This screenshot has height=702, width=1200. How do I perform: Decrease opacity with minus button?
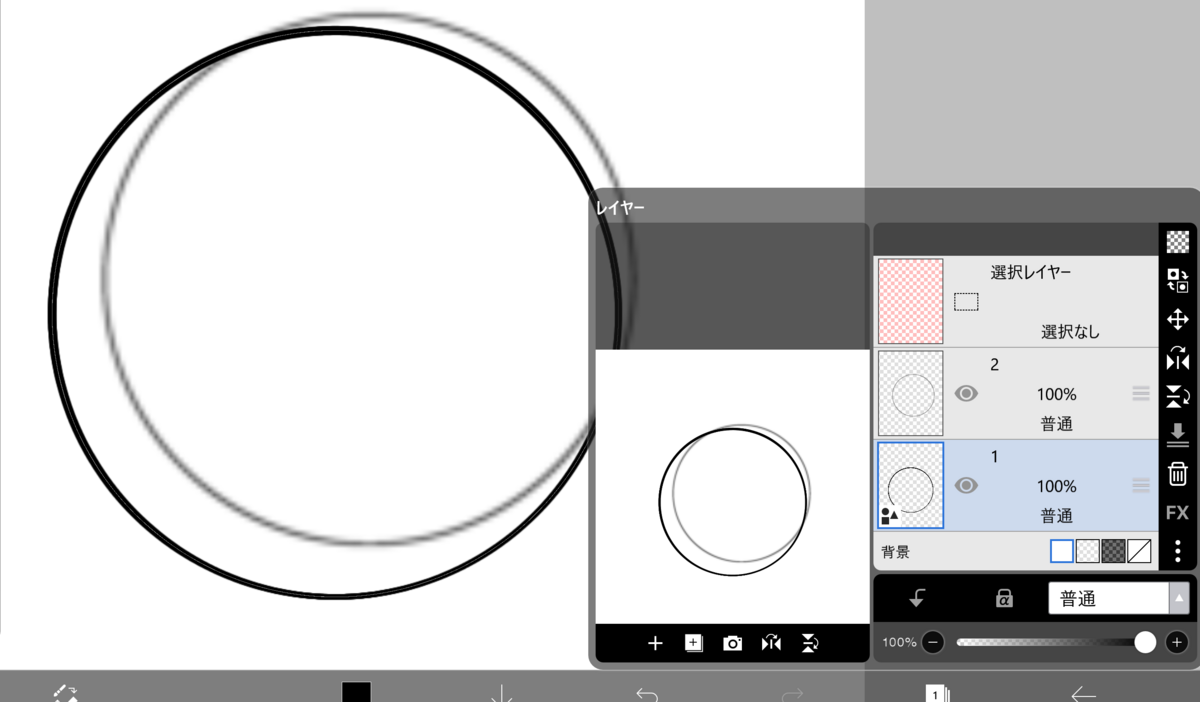[x=933, y=642]
